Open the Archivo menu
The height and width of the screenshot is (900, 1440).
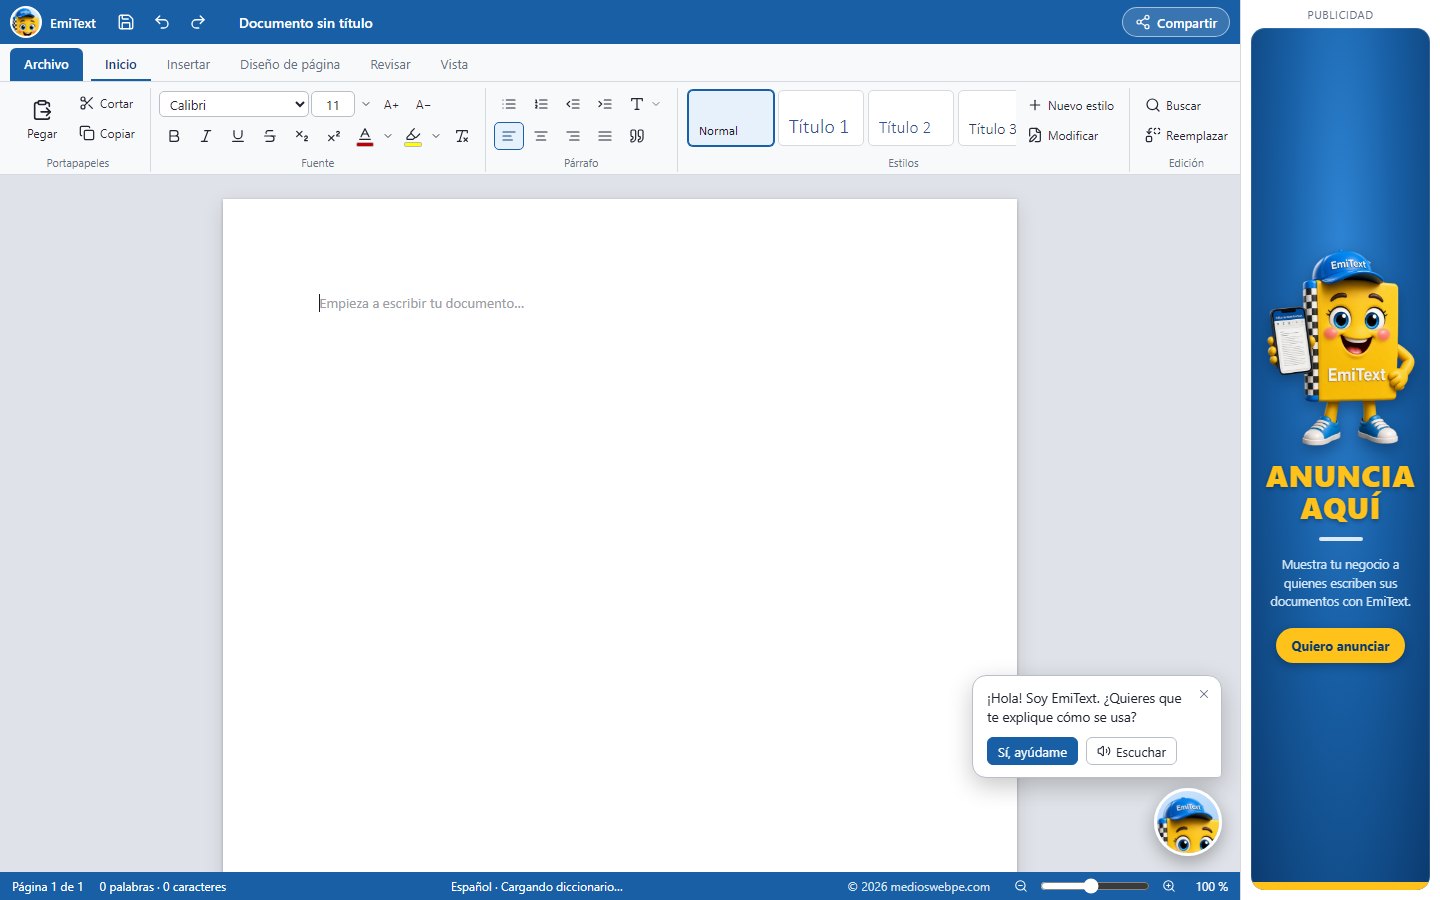coord(46,64)
